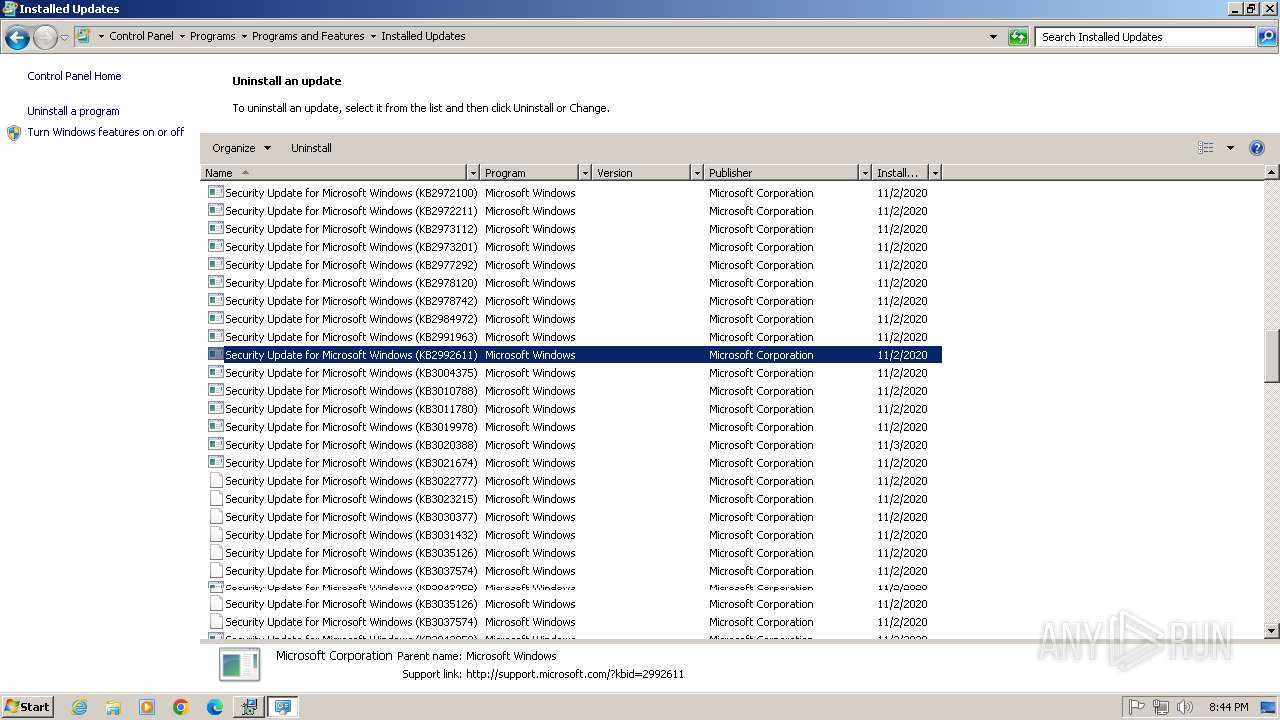
Task: Click the shield icon beside Windows features
Action: [14, 132]
